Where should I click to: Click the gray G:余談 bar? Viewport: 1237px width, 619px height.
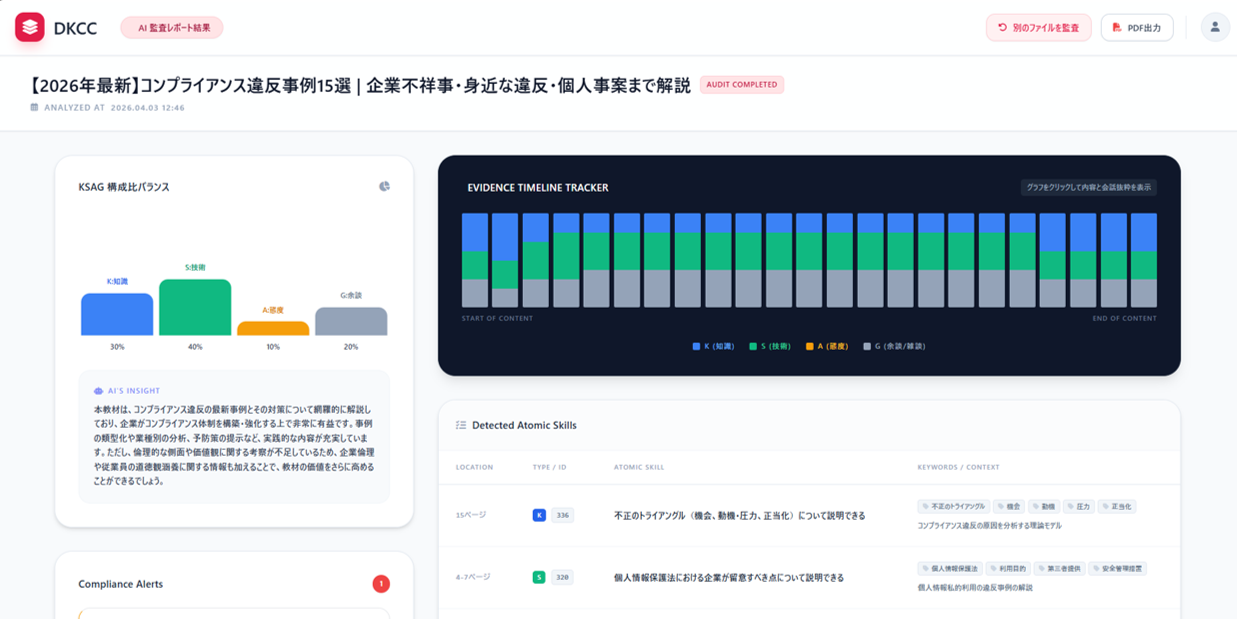351,321
